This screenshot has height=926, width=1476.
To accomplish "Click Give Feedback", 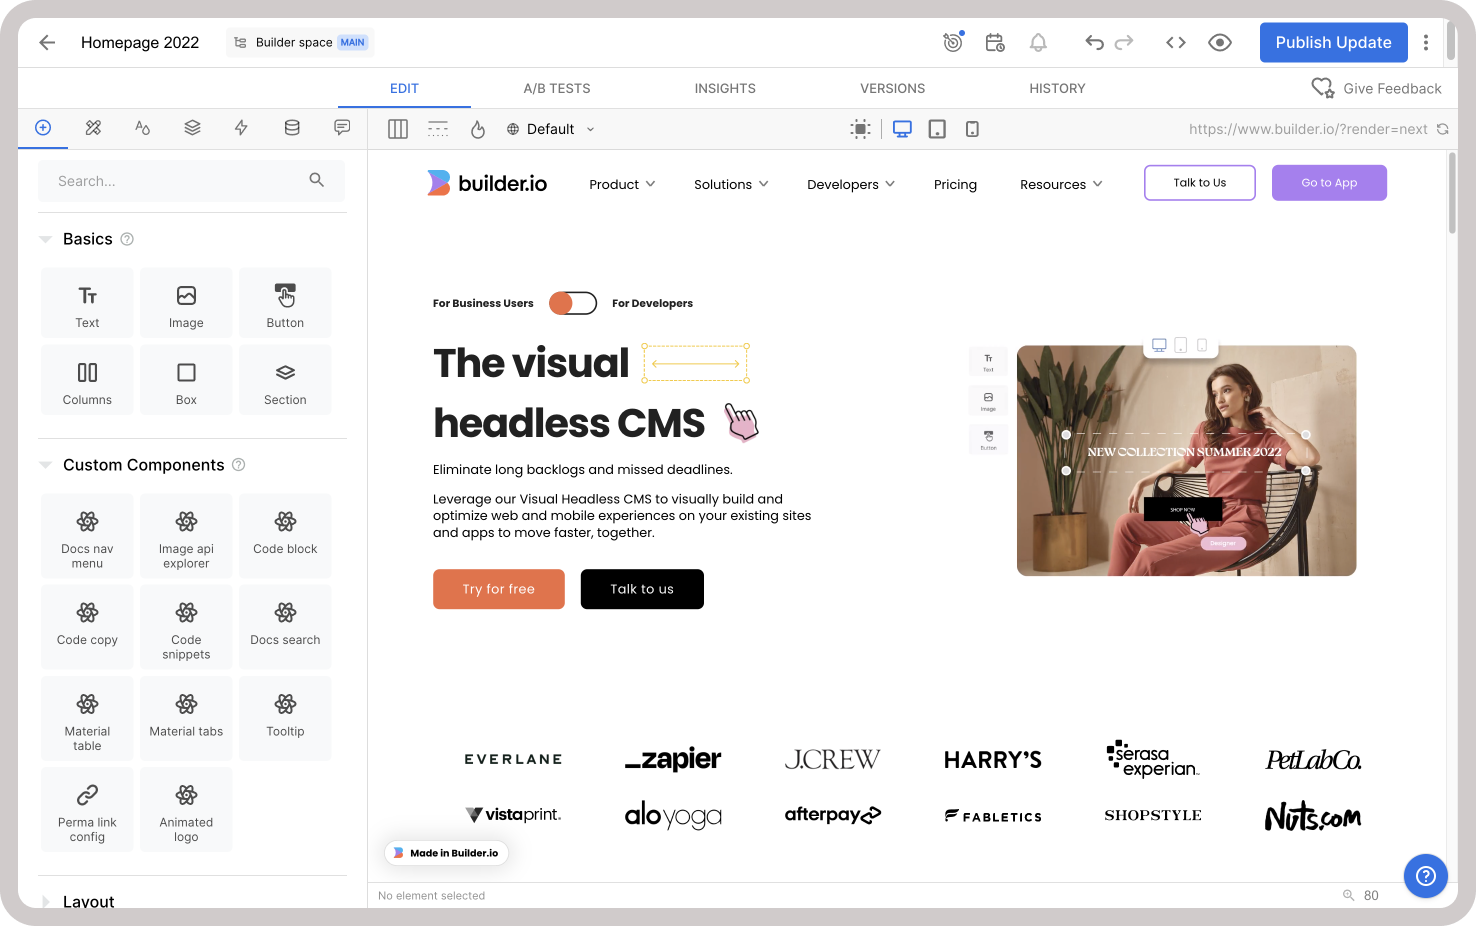I will [1377, 88].
